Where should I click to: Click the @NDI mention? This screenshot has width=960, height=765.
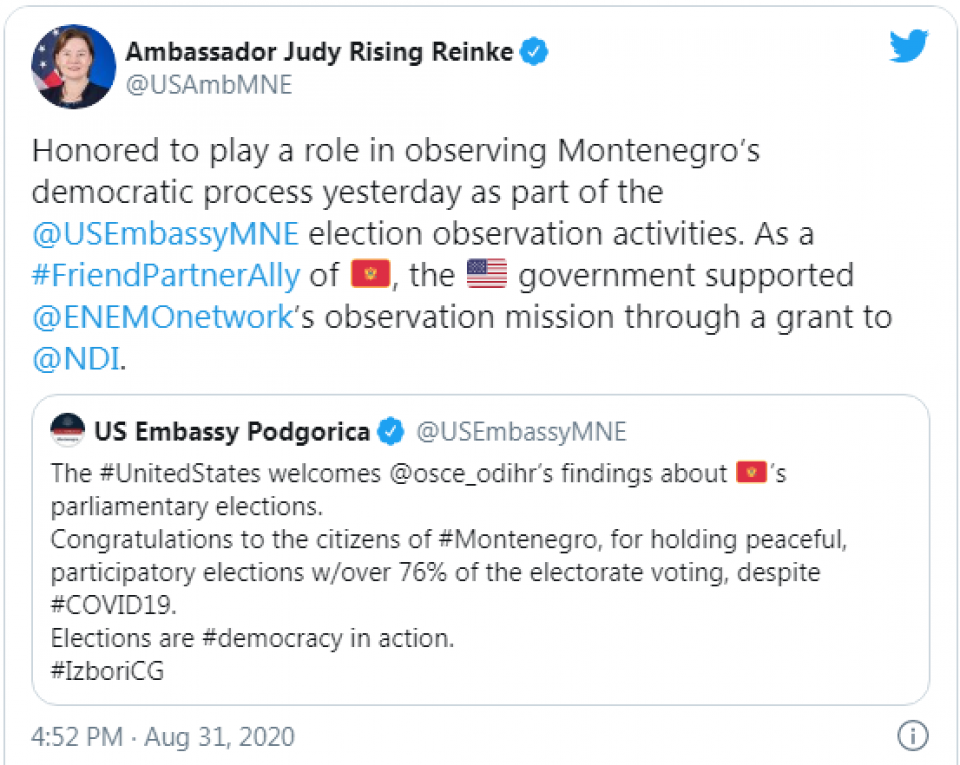pos(76,358)
